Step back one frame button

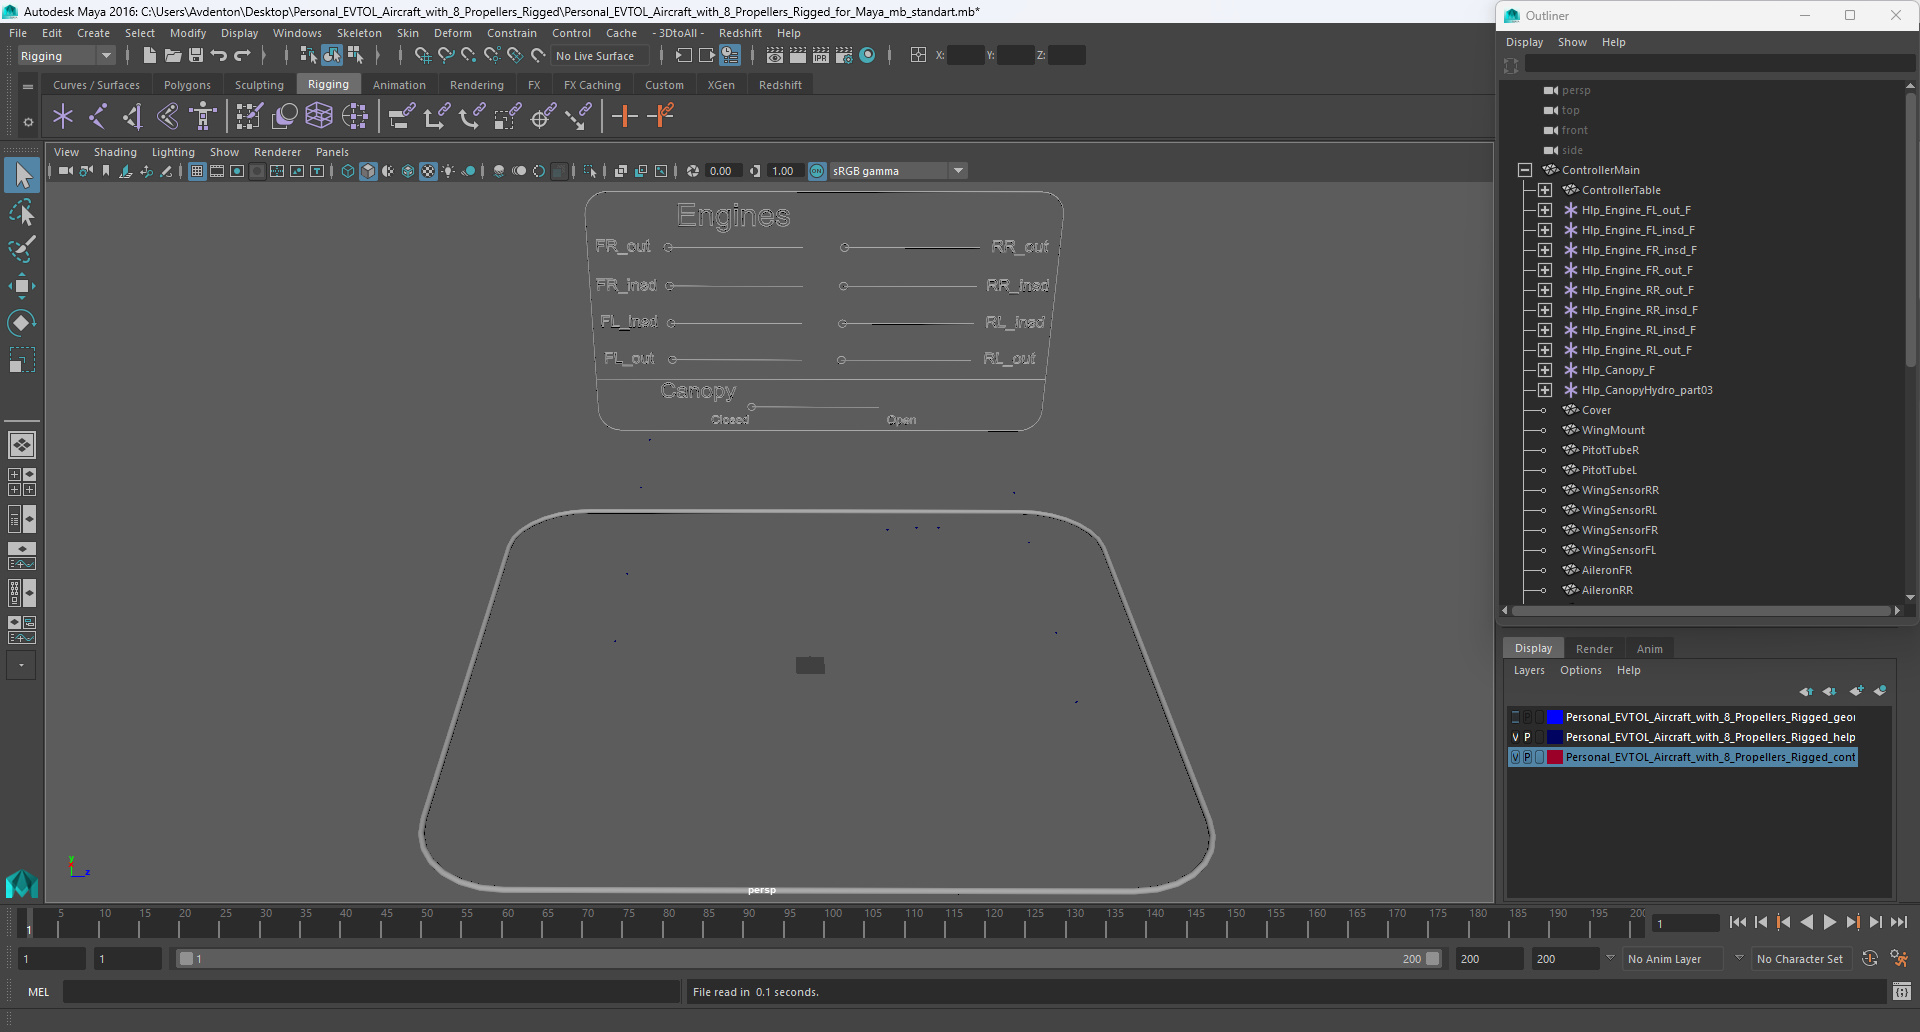point(1761,922)
